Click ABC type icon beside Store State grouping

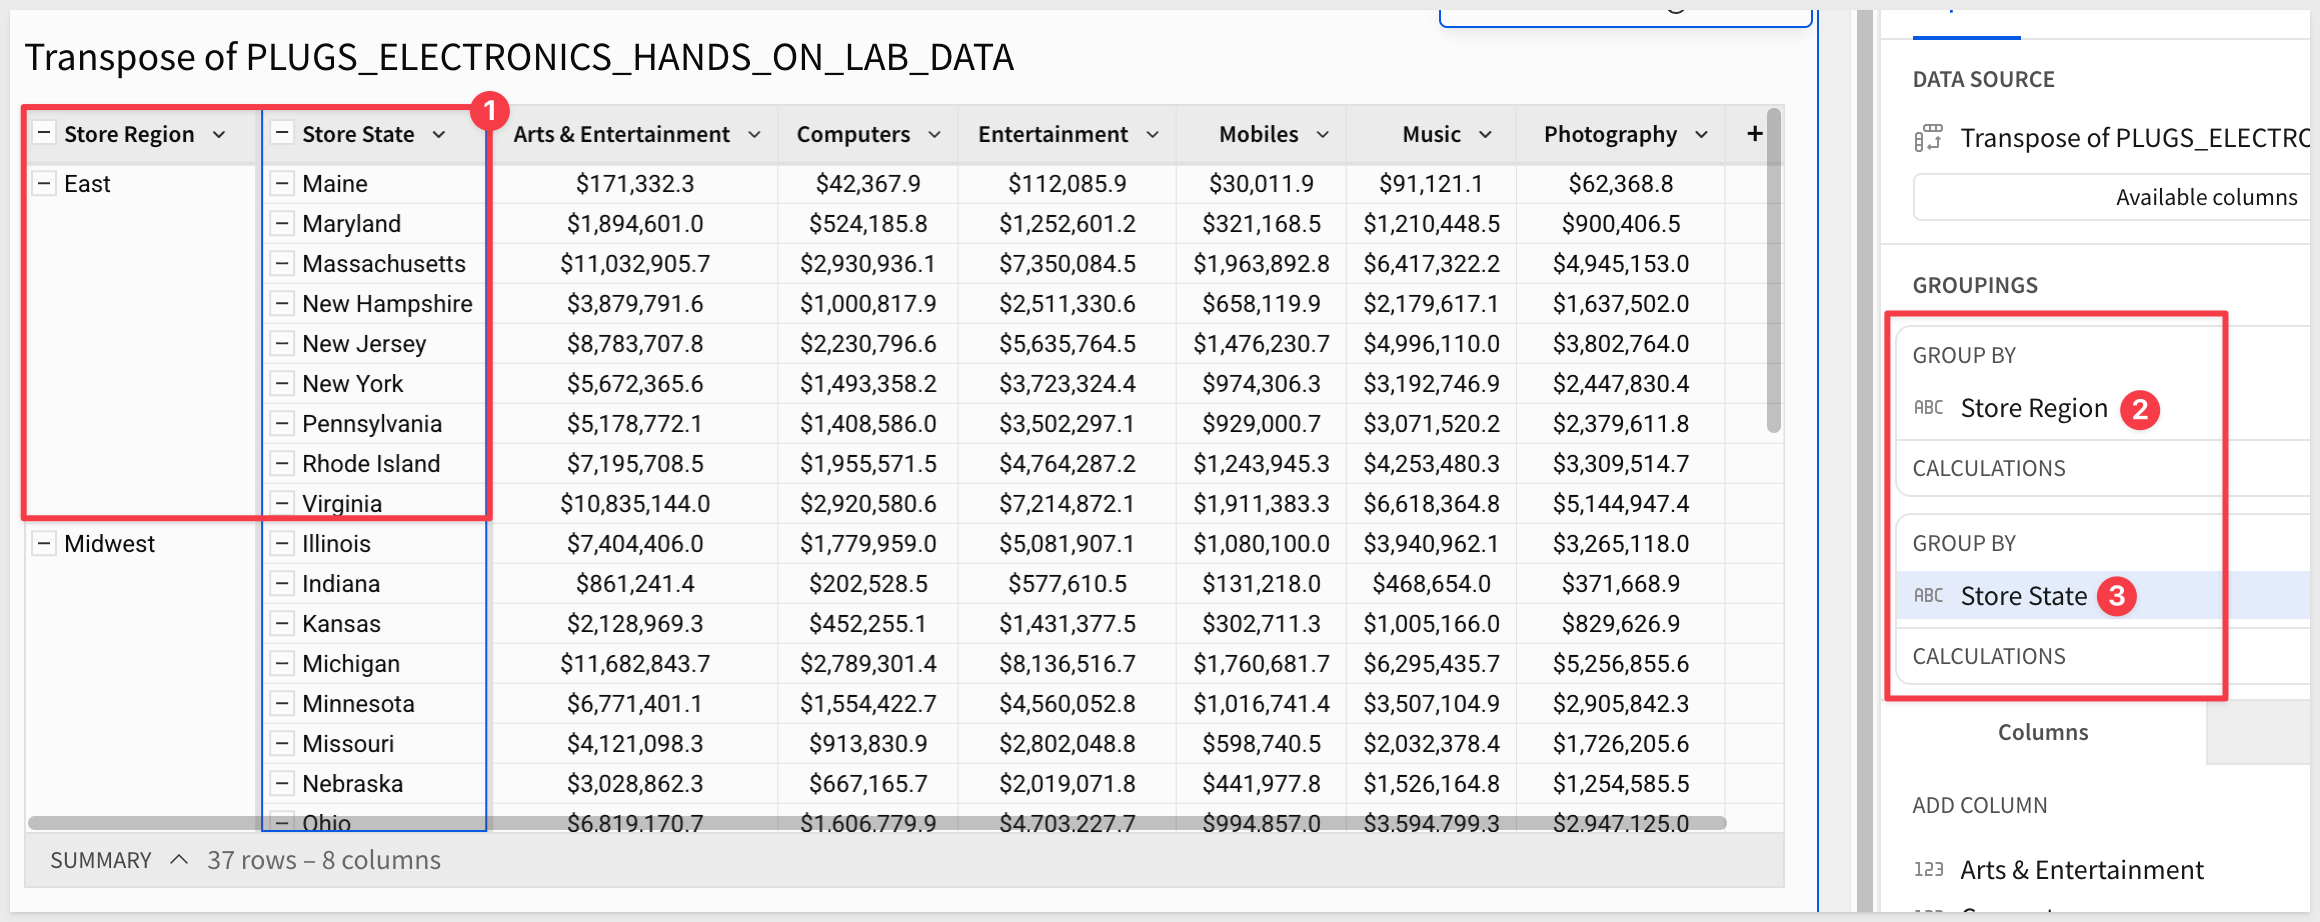tap(1928, 596)
